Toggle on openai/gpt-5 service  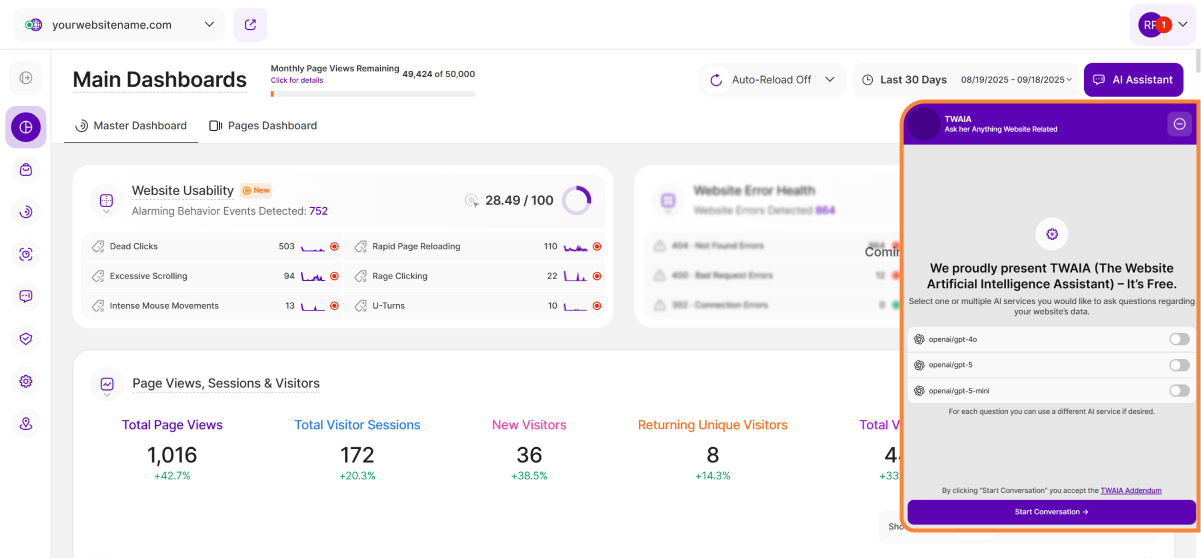click(1179, 365)
